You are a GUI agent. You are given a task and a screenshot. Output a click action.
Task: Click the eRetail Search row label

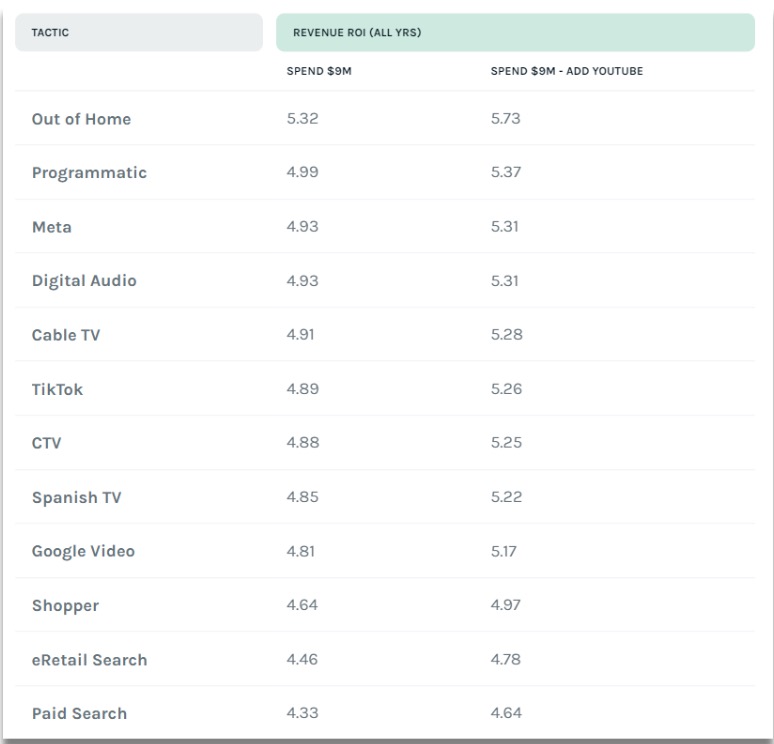coord(89,660)
